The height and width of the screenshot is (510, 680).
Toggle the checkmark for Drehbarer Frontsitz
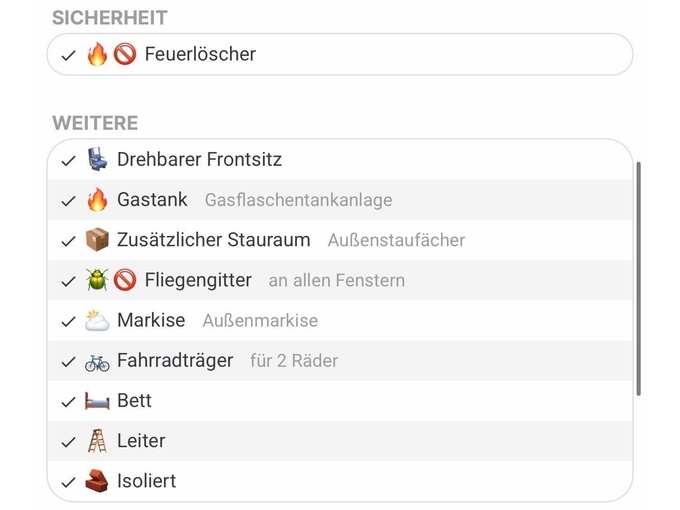click(69, 161)
